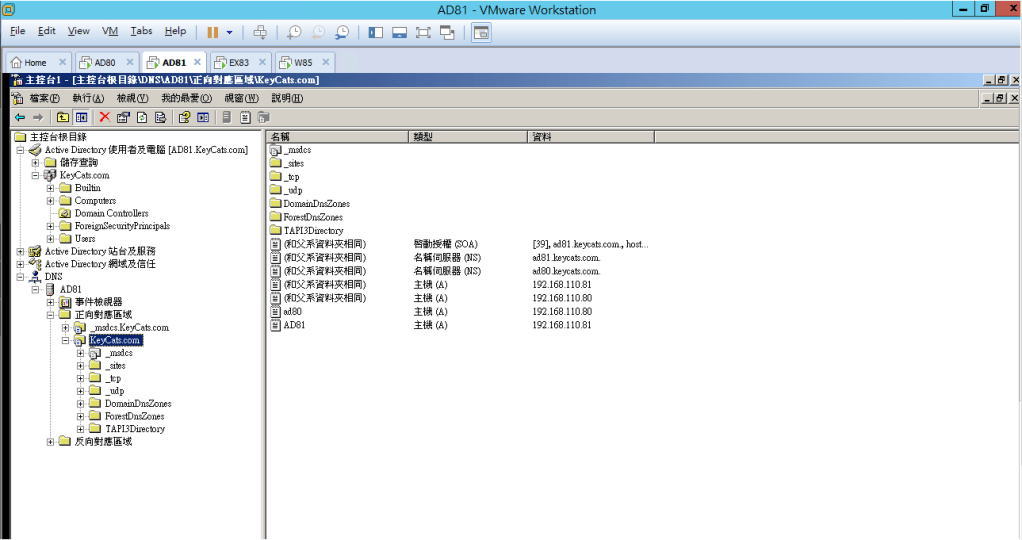Screen dimensions: 1022x540
Task: Open Properties via the MMC toolbar icon
Action: [123, 117]
